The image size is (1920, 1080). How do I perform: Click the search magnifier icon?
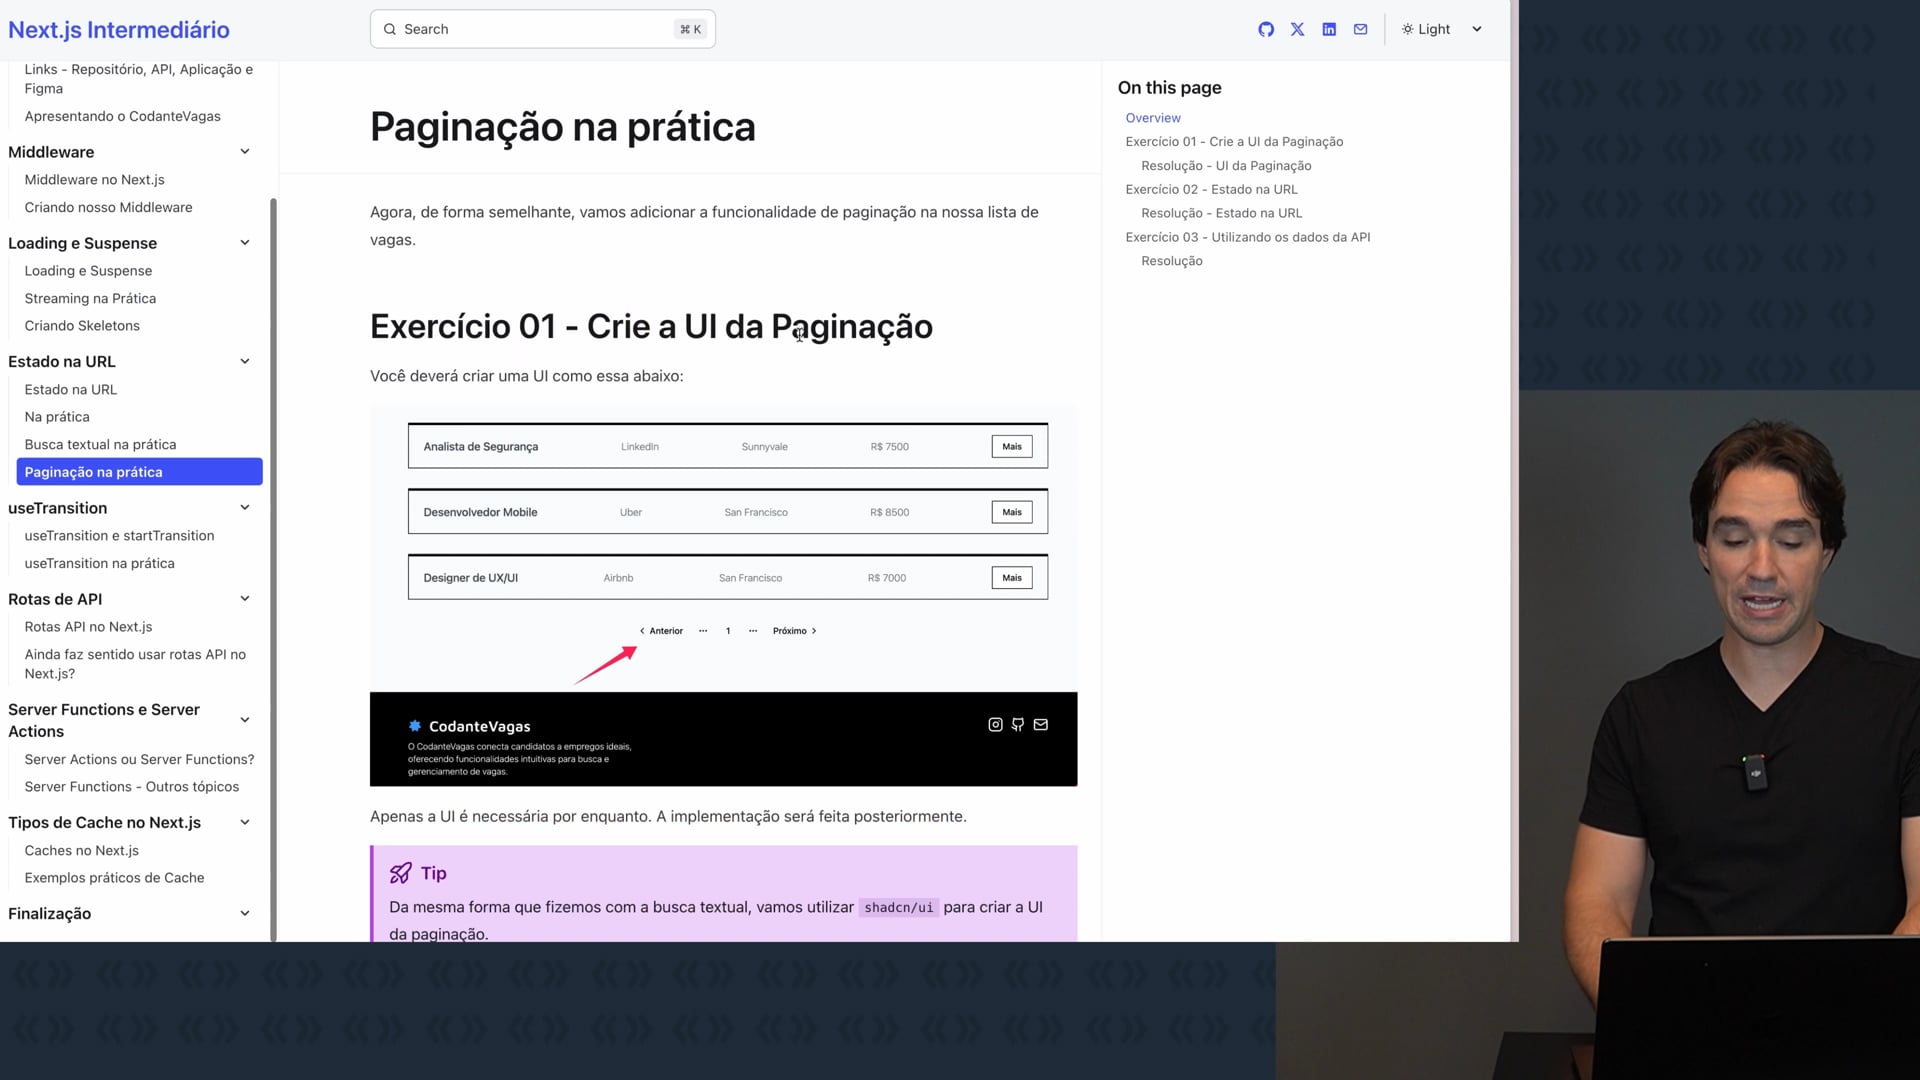390,29
